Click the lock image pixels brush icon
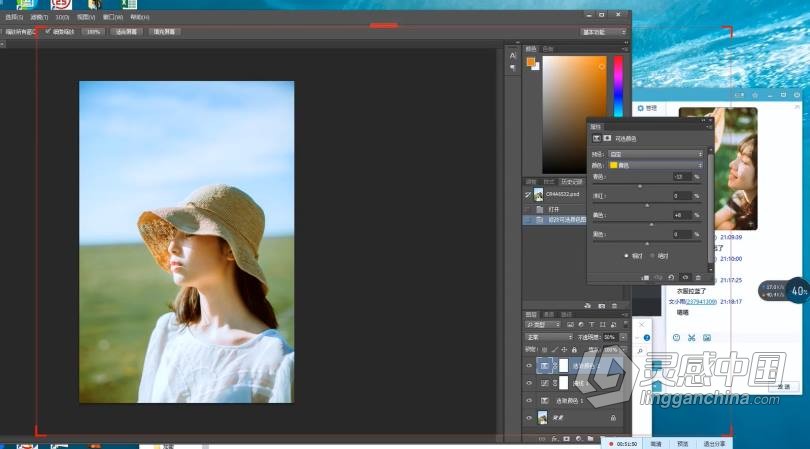The image size is (810, 449). [x=554, y=350]
